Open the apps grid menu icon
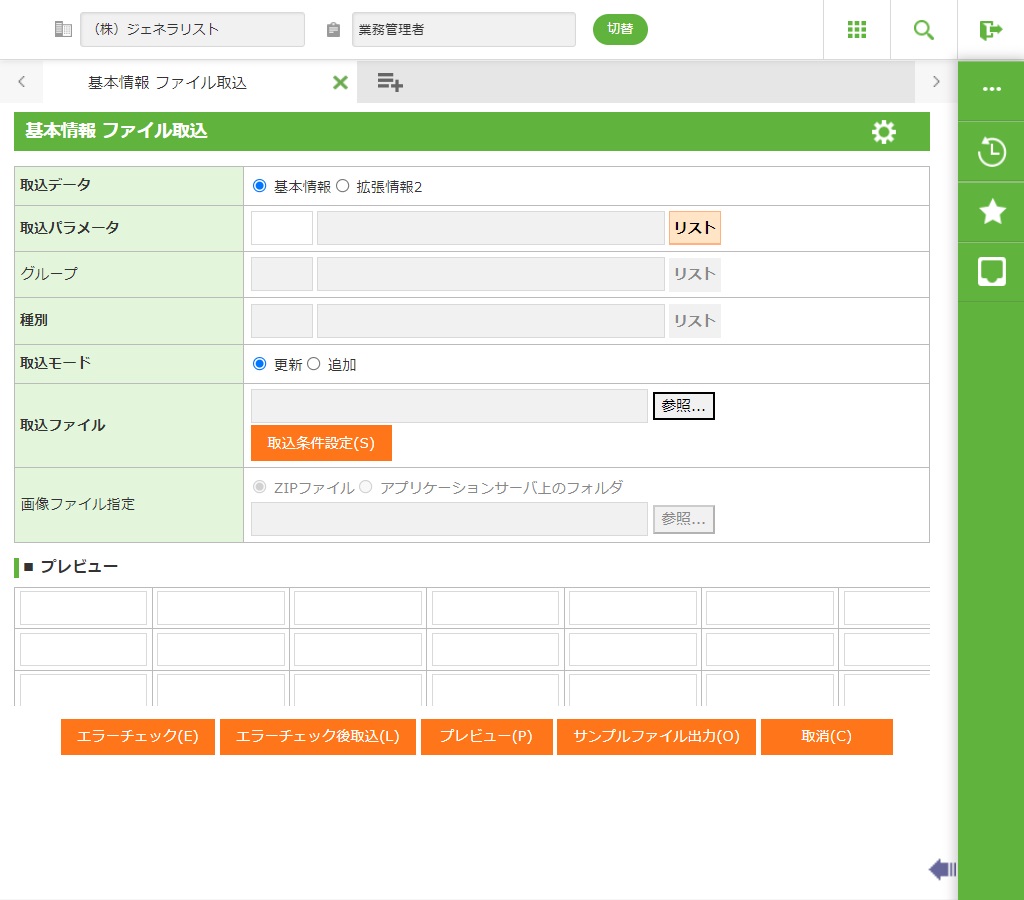This screenshot has height=900, width=1024. click(x=856, y=30)
